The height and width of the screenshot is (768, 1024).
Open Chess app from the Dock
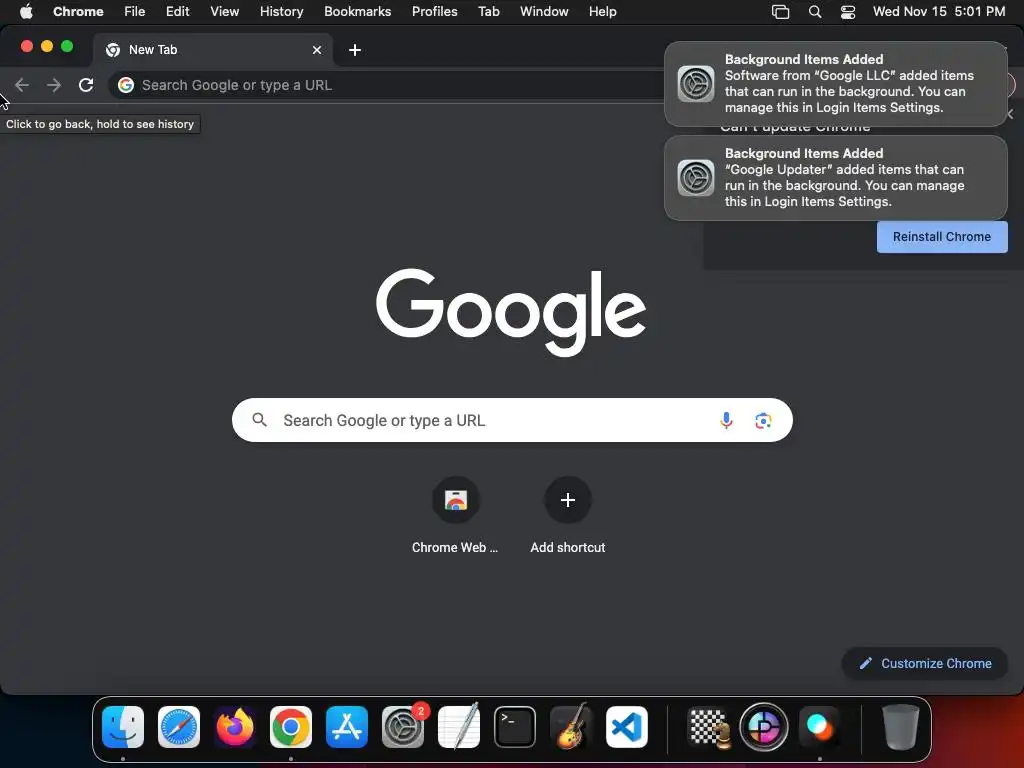(709, 727)
